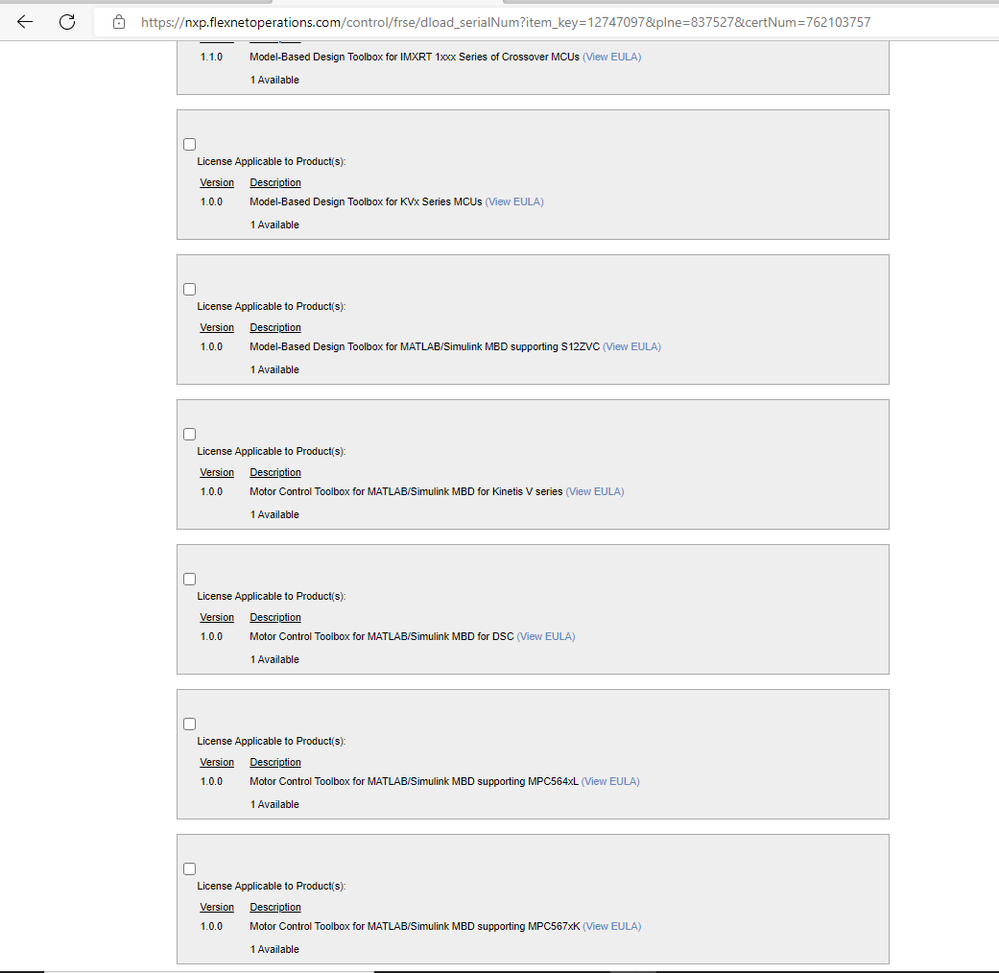View EULA for MPC564xL toolbox
This screenshot has height=973, width=999.
(610, 781)
